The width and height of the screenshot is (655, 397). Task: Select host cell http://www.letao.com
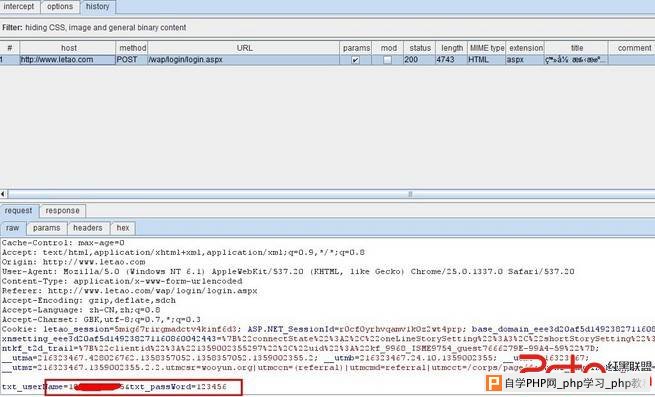click(68, 60)
